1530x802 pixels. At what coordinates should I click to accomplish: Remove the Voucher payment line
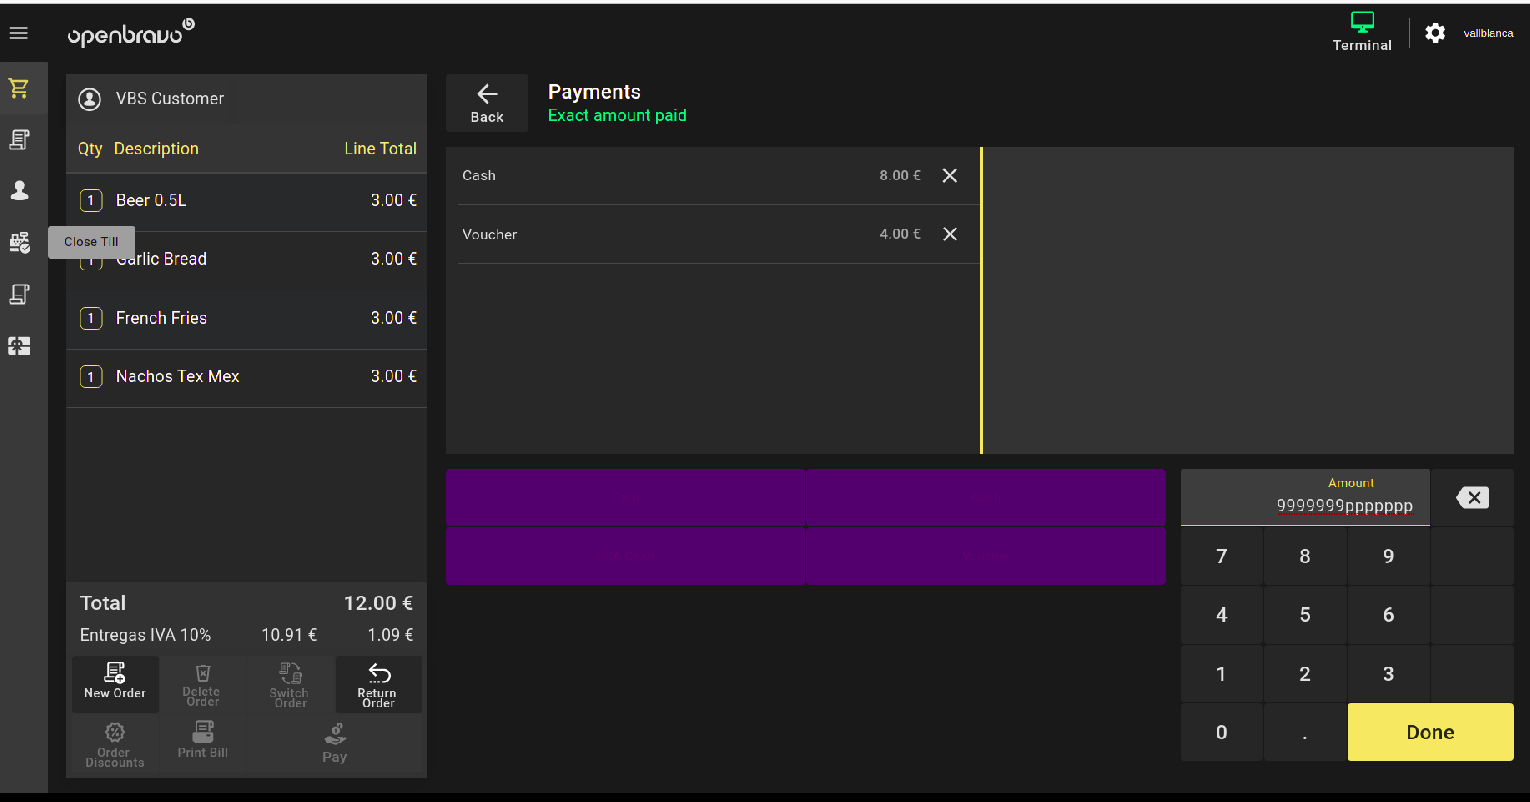(950, 234)
